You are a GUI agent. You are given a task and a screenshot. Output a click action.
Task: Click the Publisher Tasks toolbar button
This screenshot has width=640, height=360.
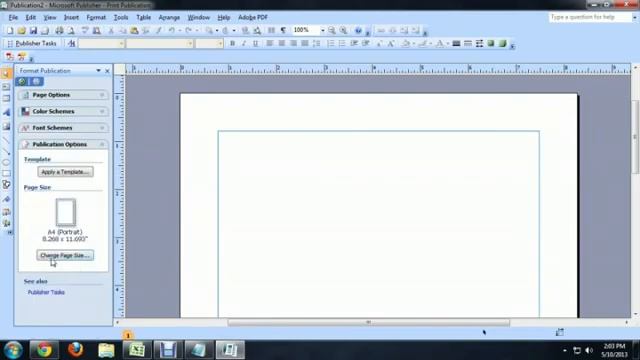(32, 44)
